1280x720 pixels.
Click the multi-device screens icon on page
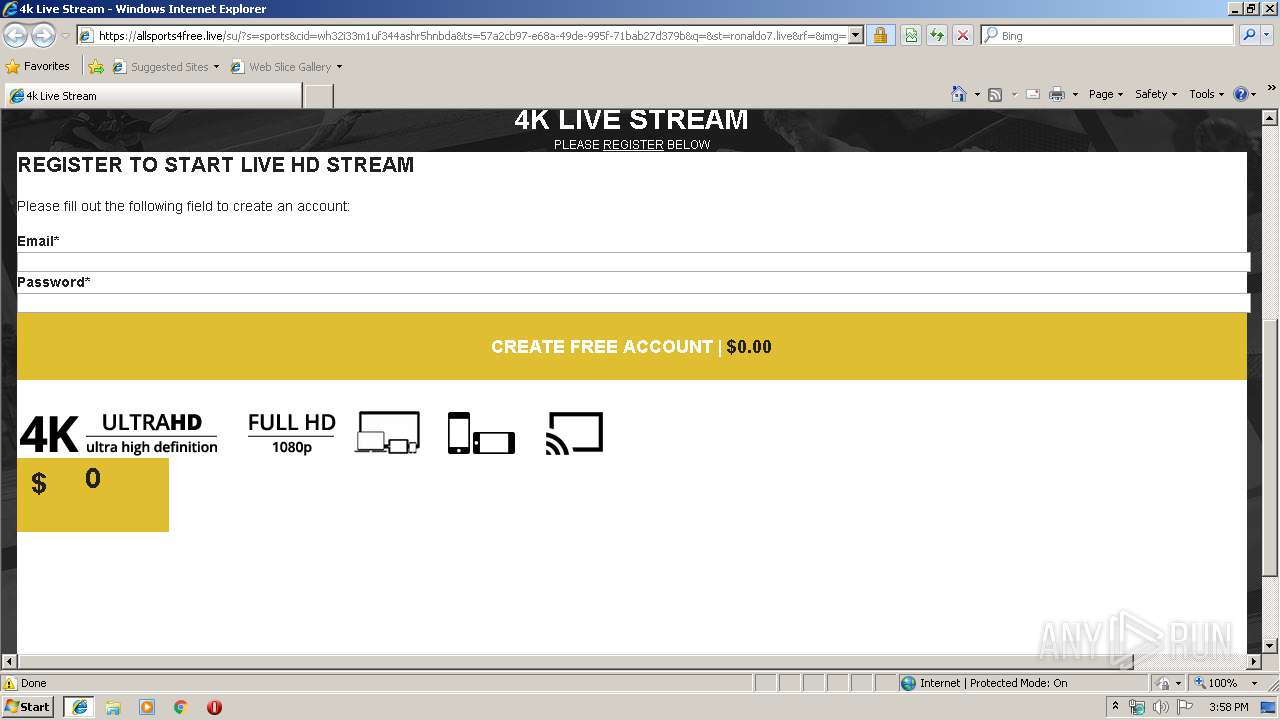pyautogui.click(x=387, y=432)
